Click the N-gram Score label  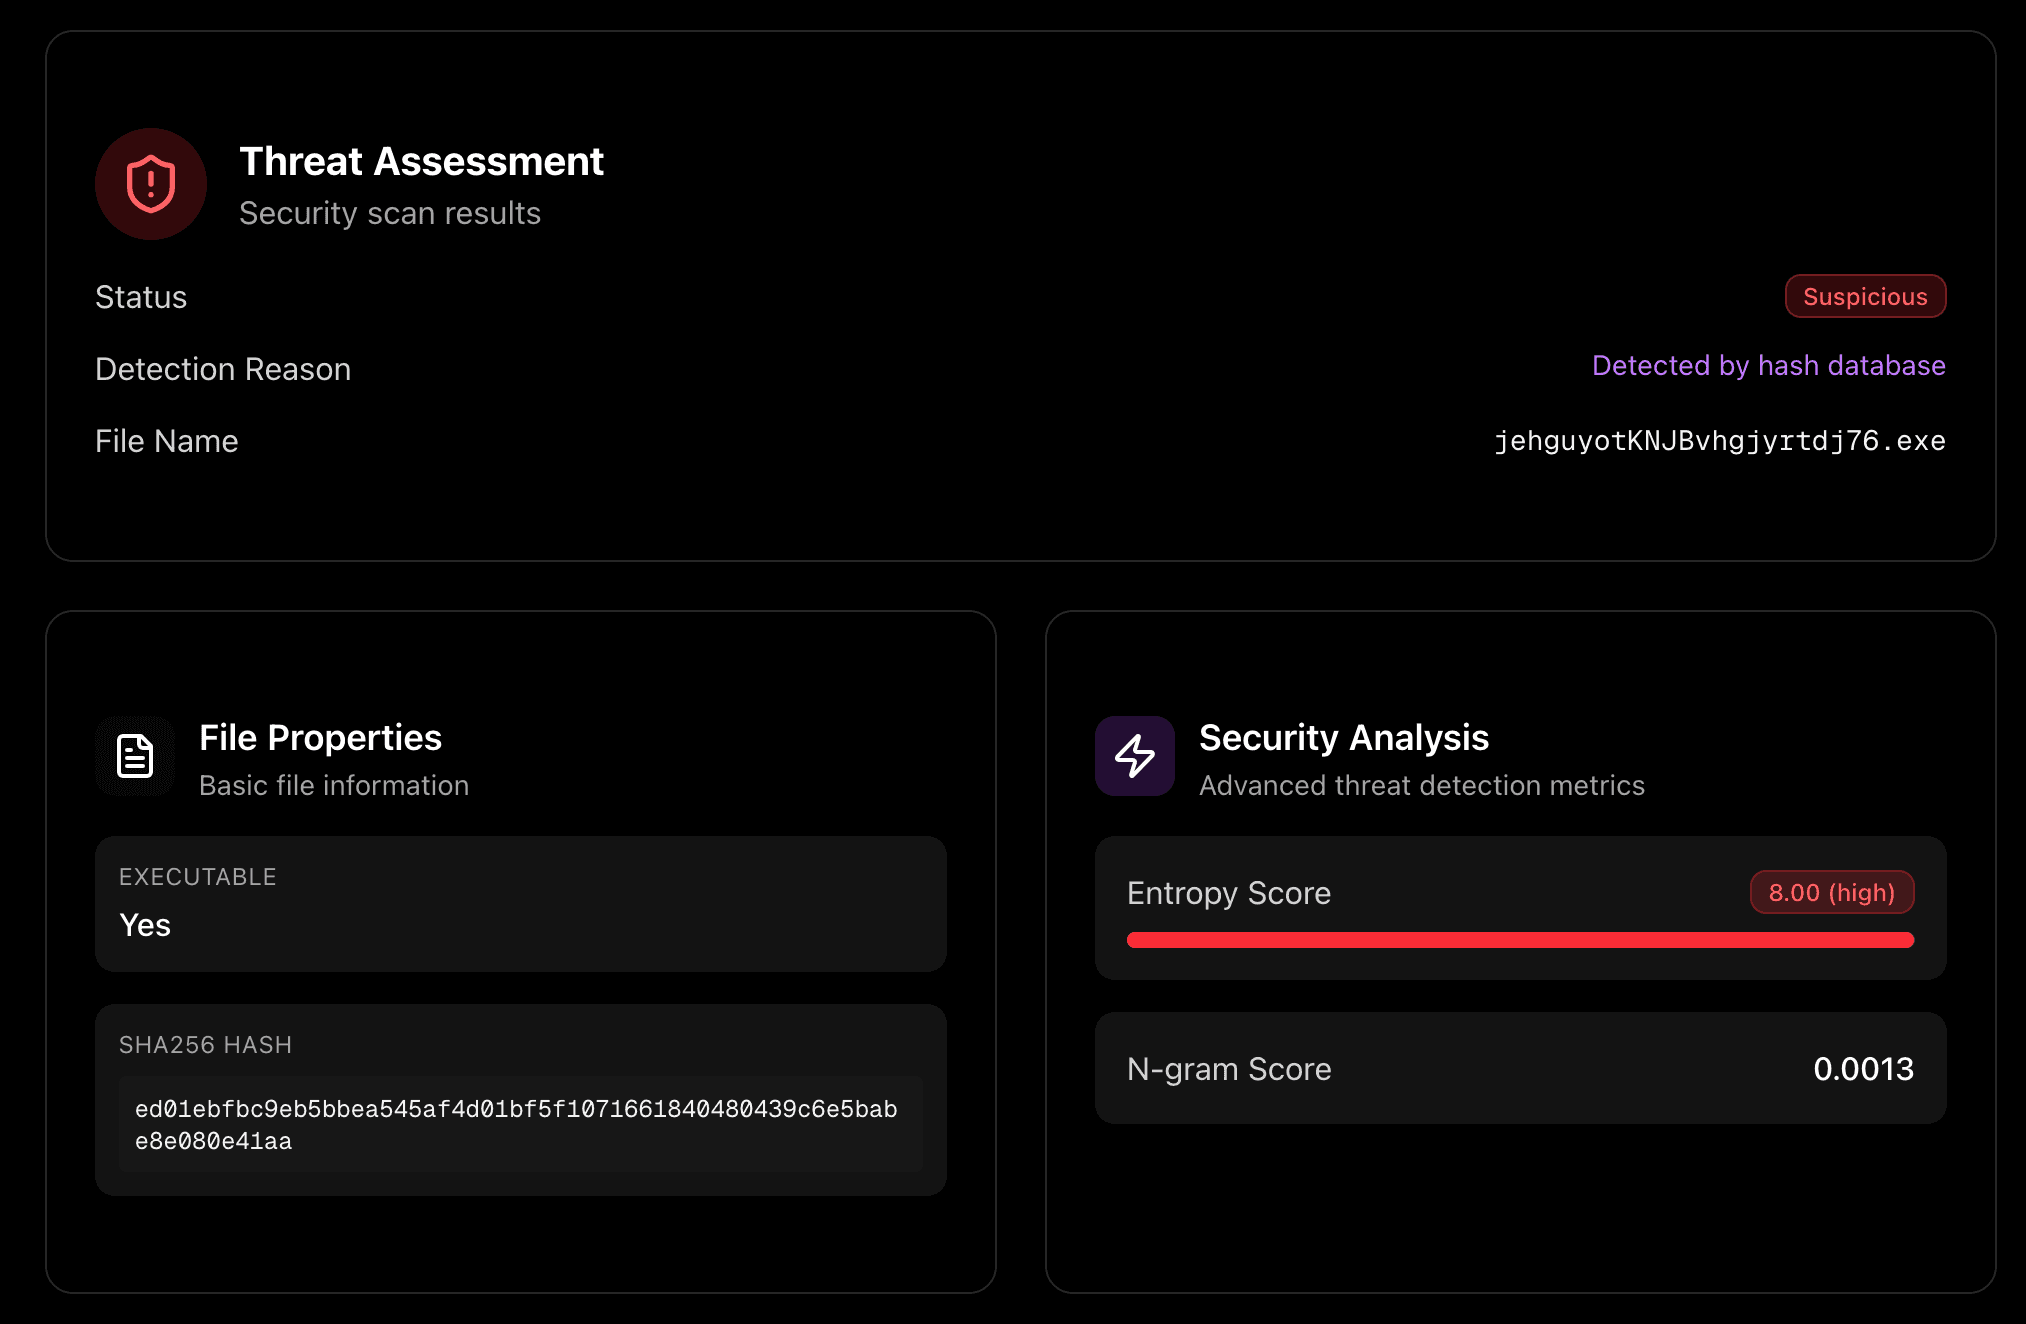point(1229,1069)
